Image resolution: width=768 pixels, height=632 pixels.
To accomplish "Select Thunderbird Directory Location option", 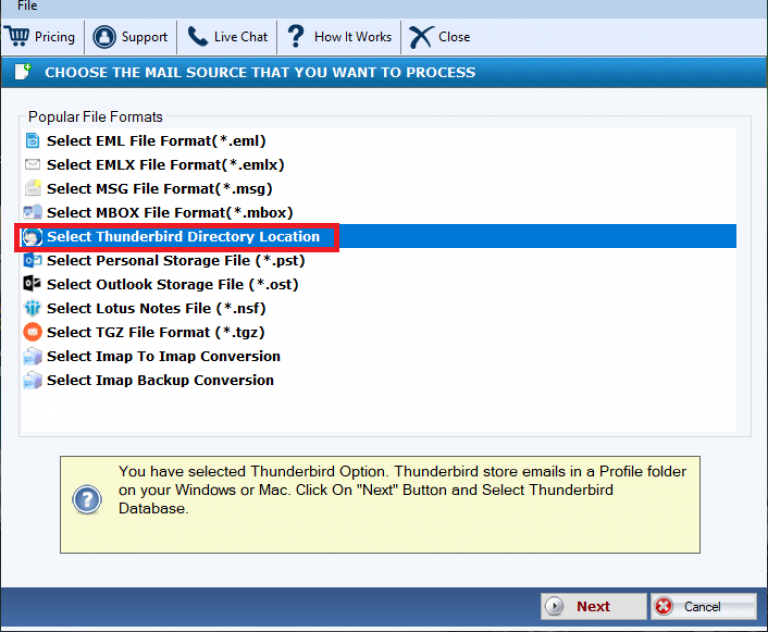I will tap(183, 237).
